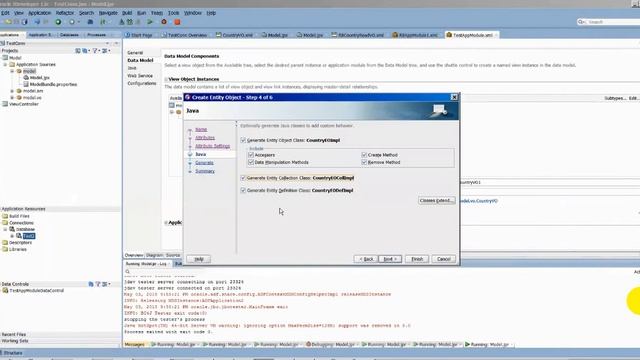
Task: Open the Projects panel view options dropdown
Action: click(105, 51)
